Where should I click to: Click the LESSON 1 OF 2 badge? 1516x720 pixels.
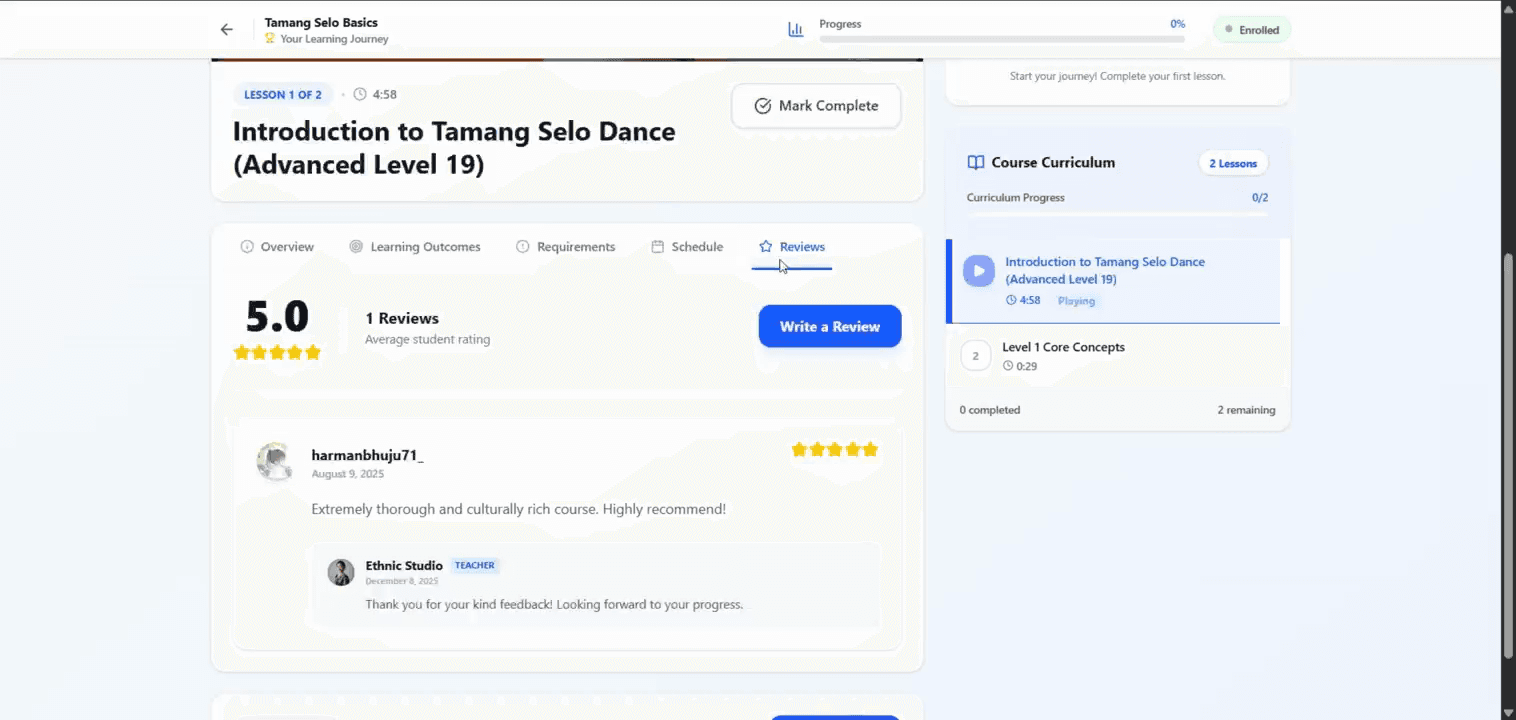coord(283,95)
